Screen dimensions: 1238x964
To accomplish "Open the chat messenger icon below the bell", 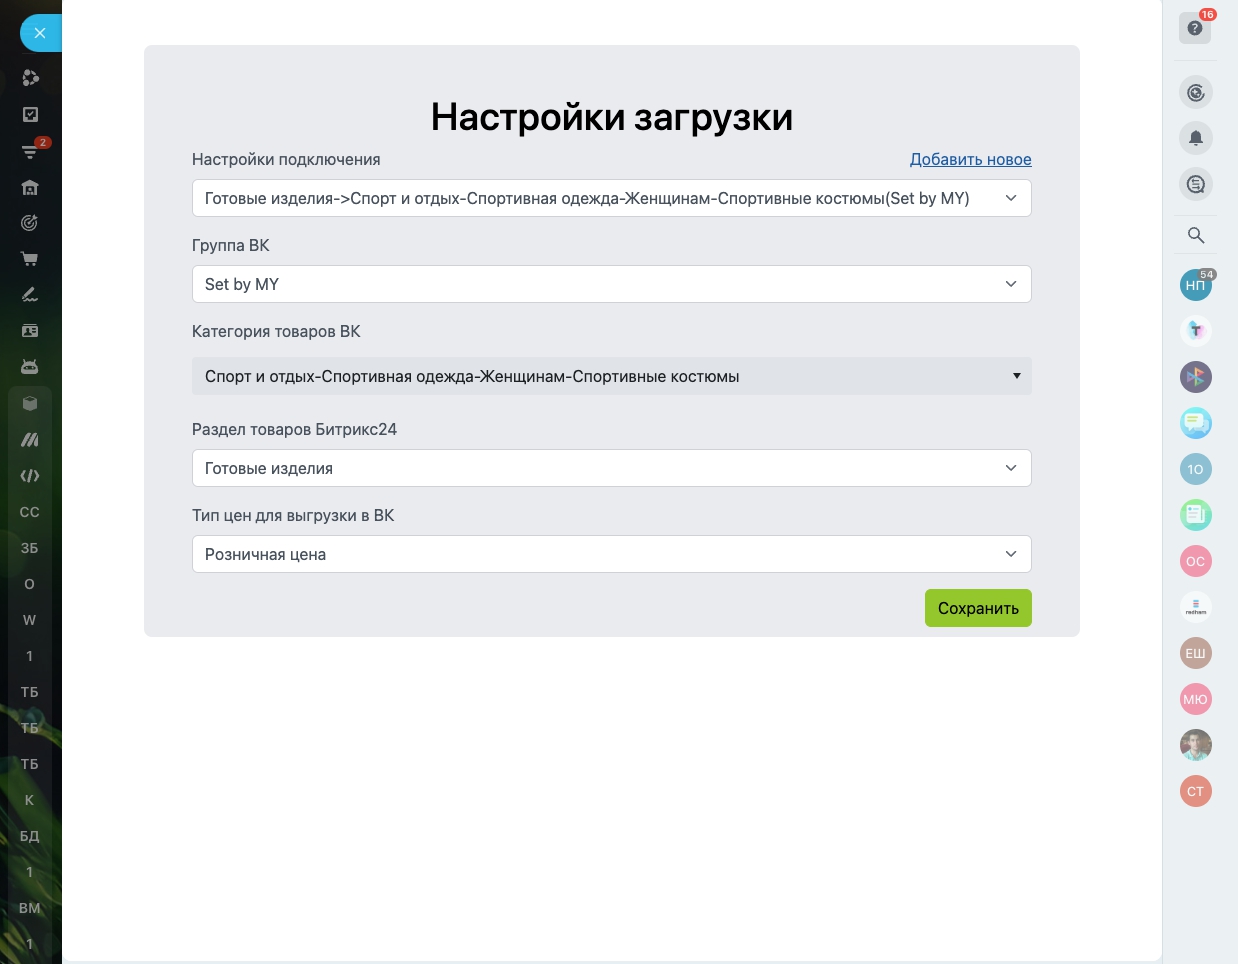I will tap(1196, 184).
